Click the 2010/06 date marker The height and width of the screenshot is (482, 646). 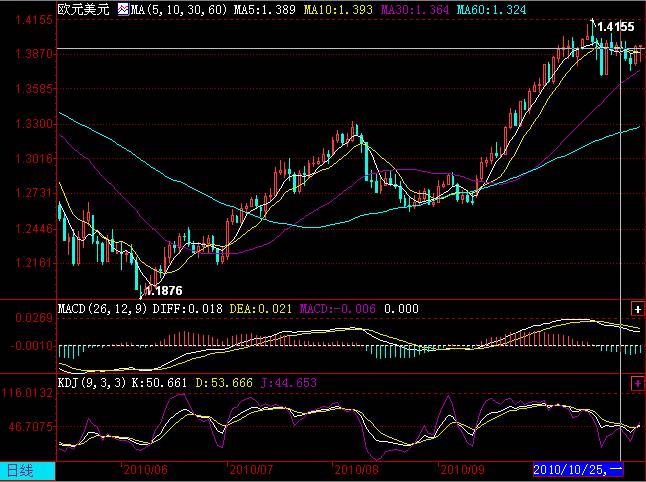(145, 470)
